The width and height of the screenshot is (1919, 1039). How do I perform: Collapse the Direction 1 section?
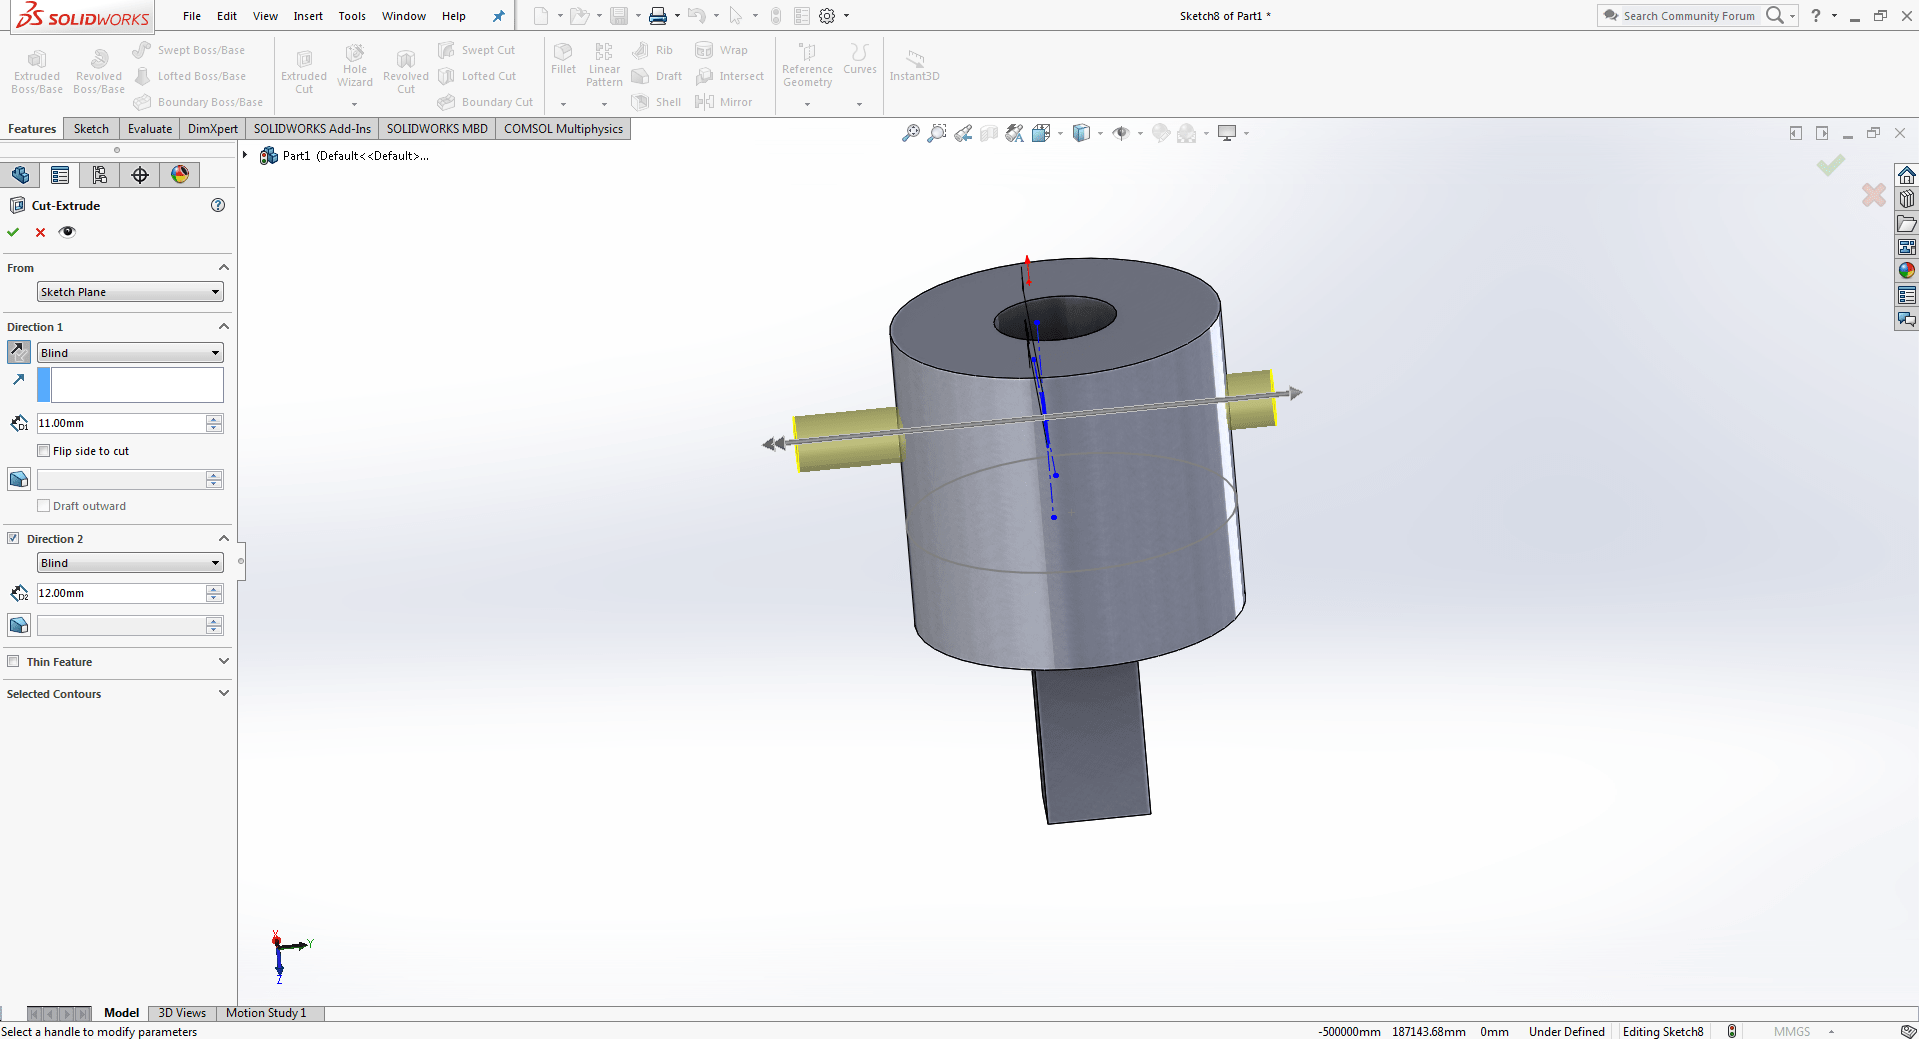point(224,326)
